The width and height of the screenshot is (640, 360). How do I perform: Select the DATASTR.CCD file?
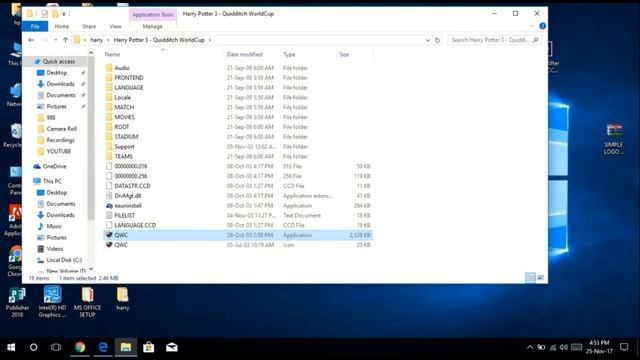[132, 186]
